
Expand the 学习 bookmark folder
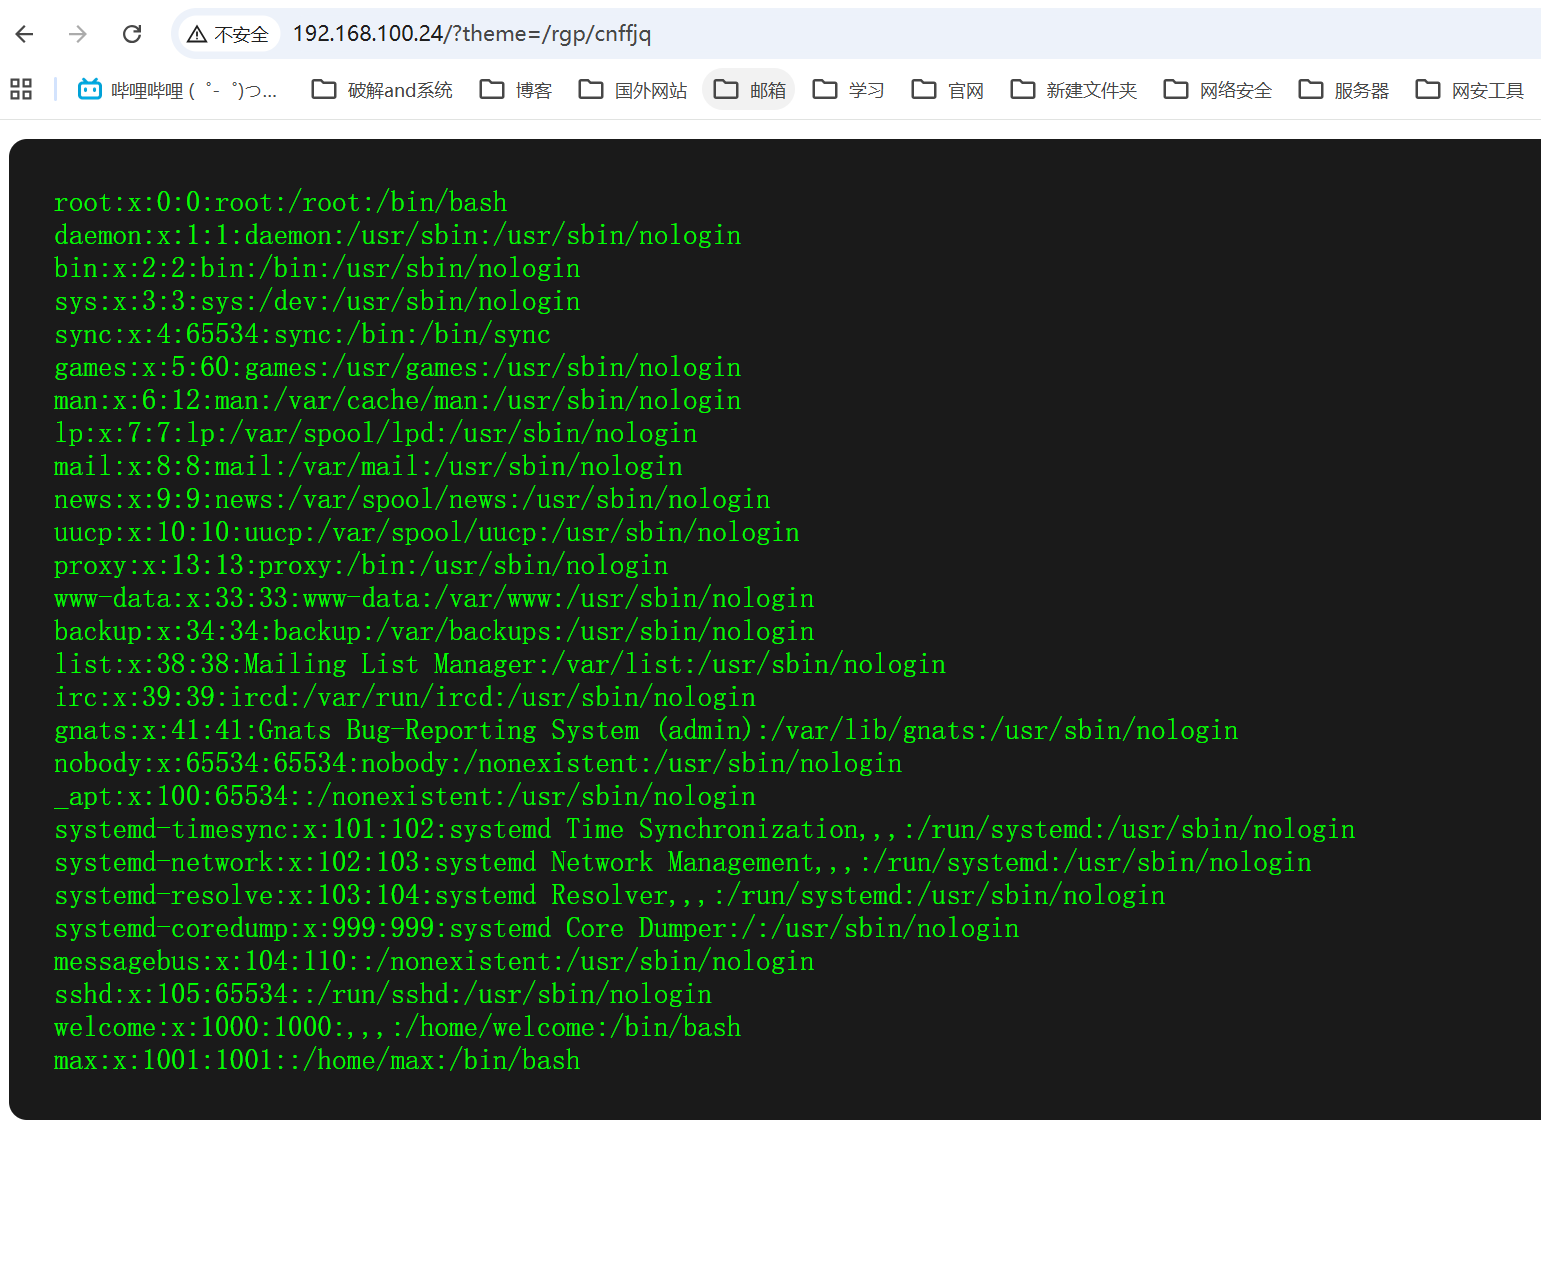[849, 90]
